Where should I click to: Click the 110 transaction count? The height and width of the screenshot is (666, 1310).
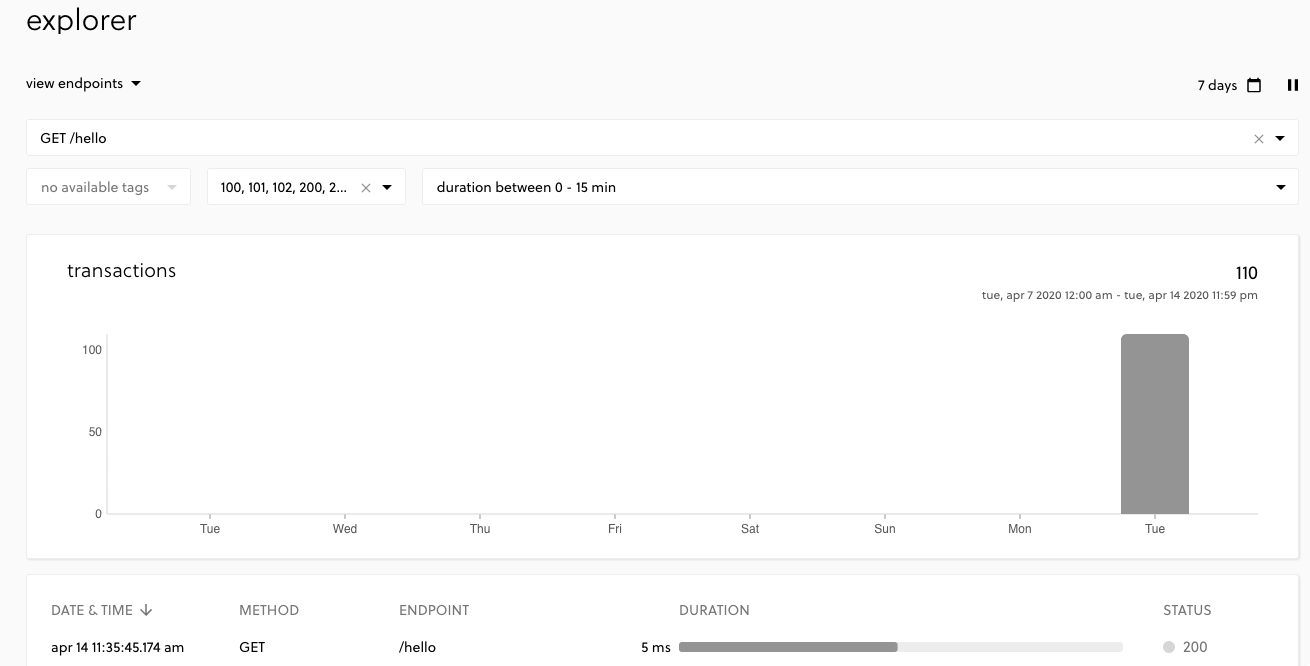[1247, 273]
